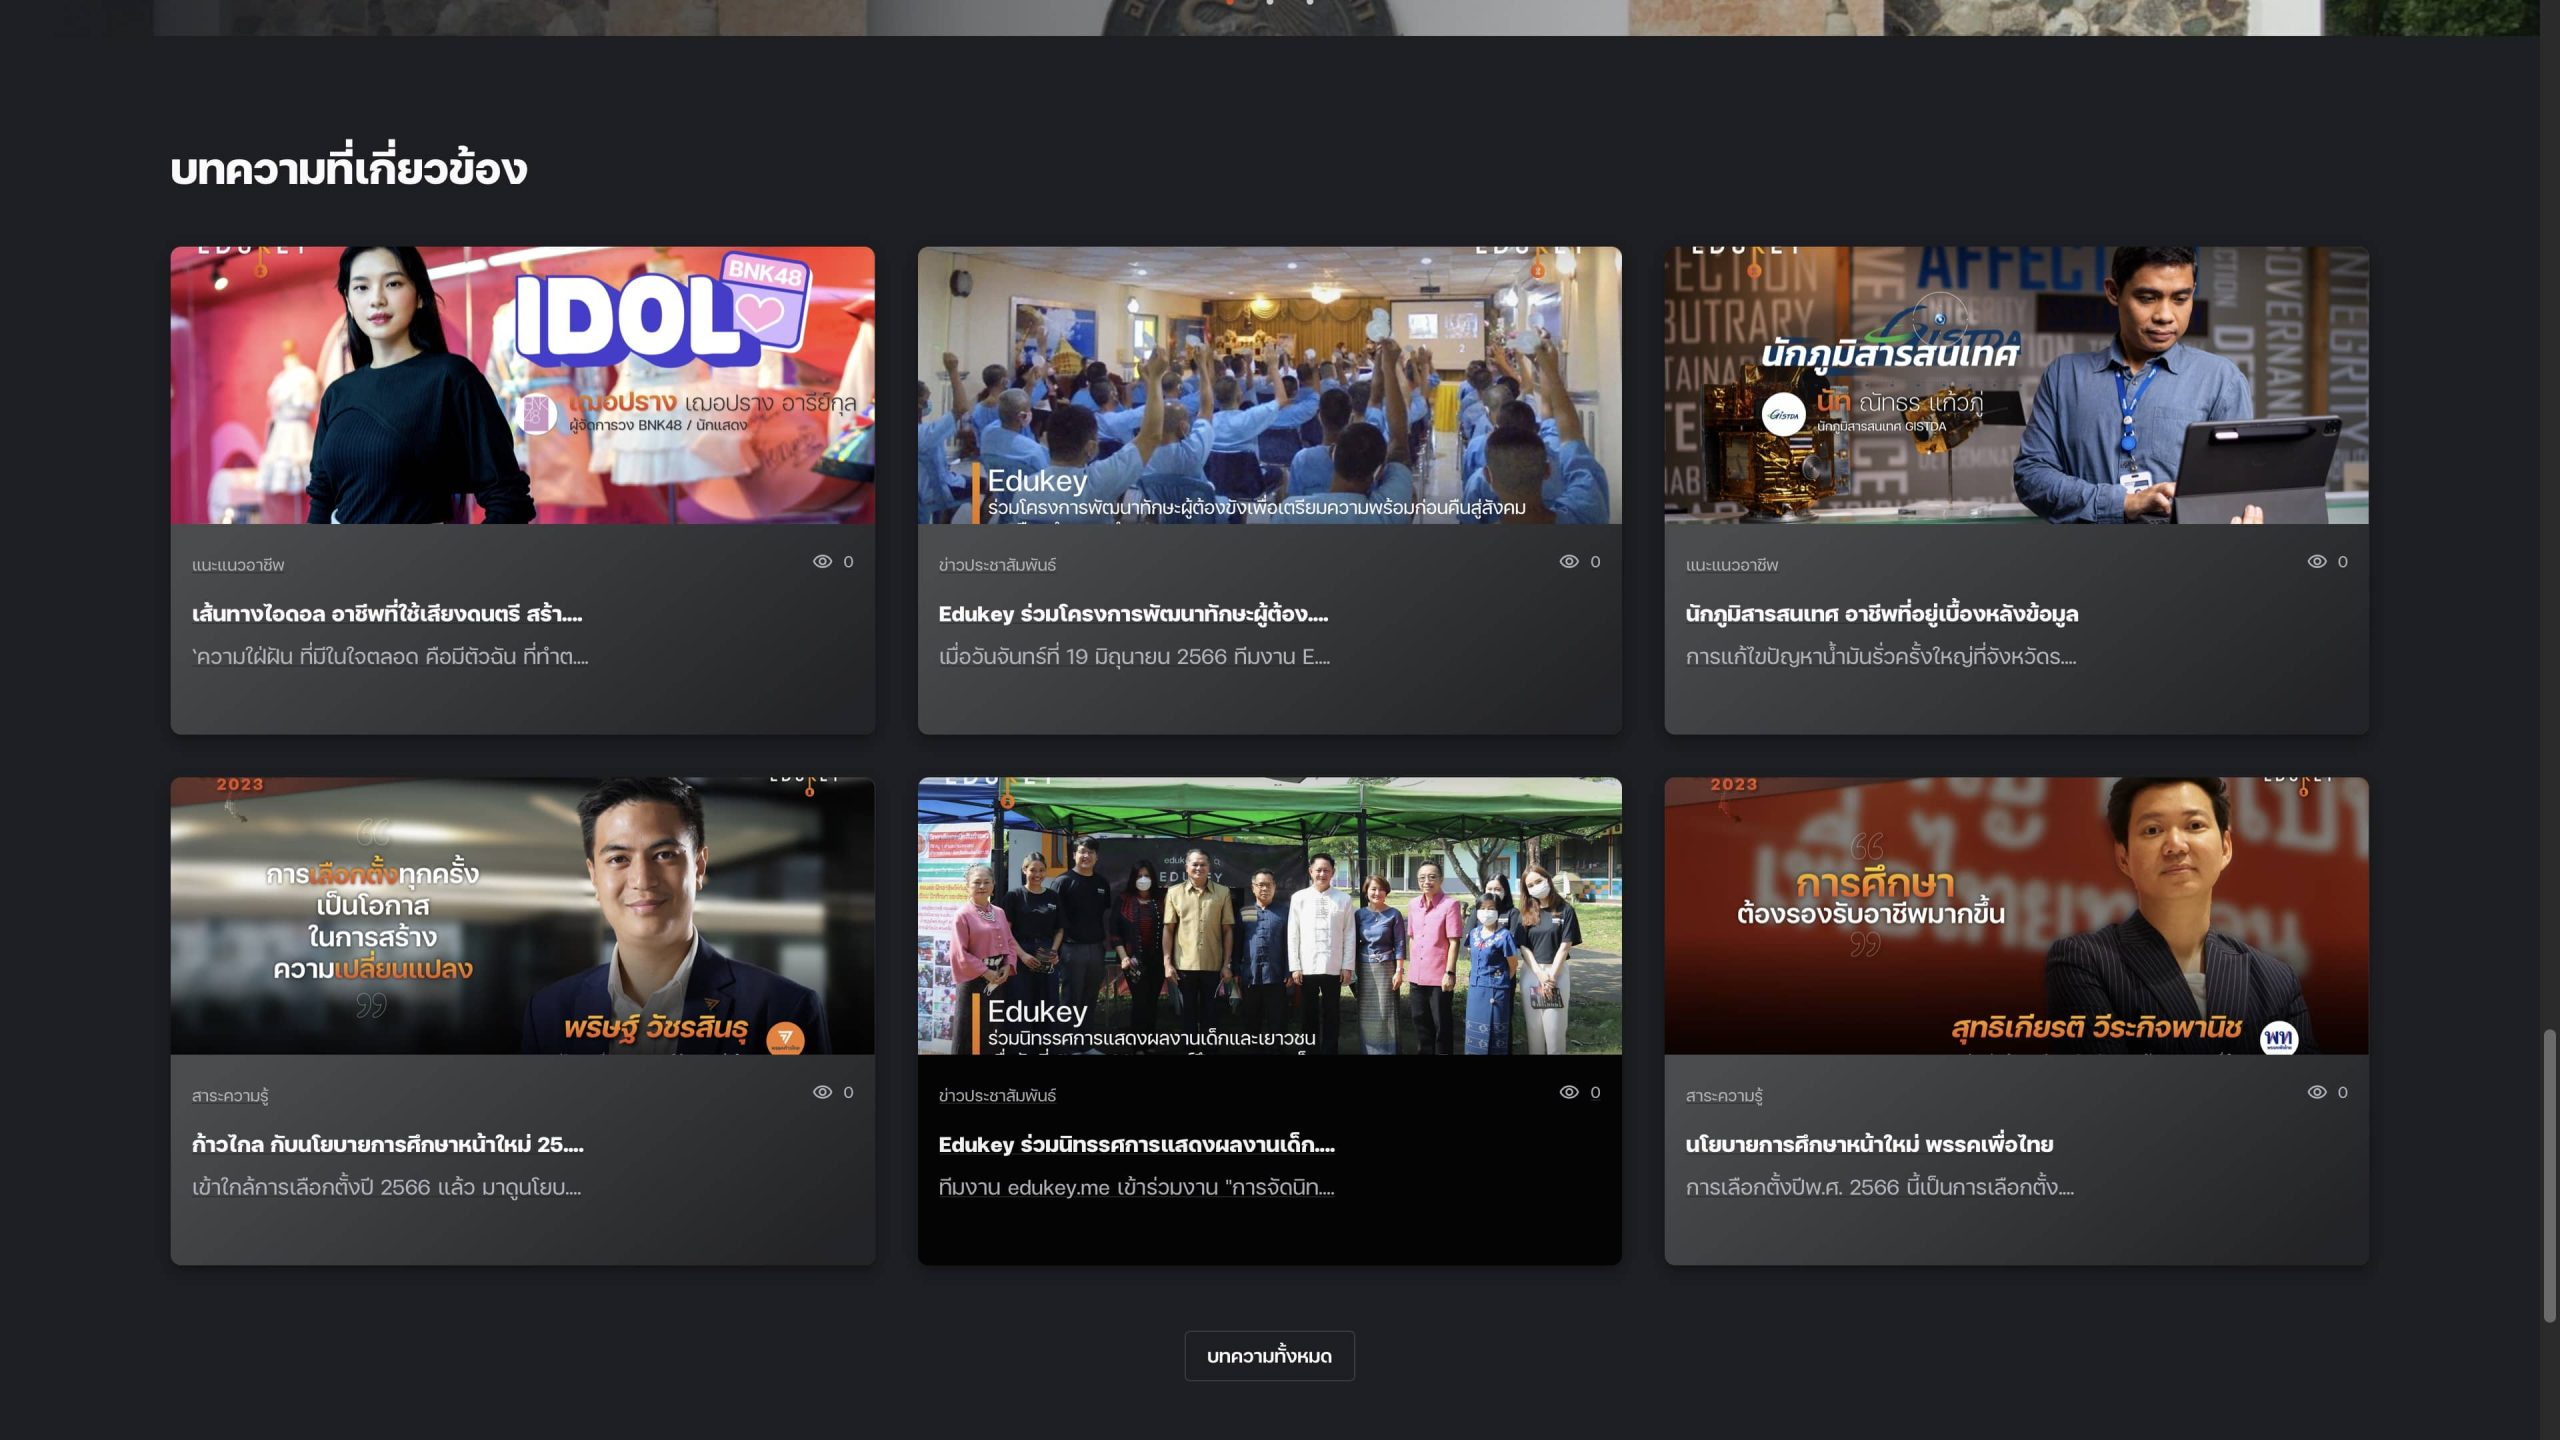The height and width of the screenshot is (1440, 2560).
Task: Click eye icon on youth exhibition article
Action: point(1569,1092)
